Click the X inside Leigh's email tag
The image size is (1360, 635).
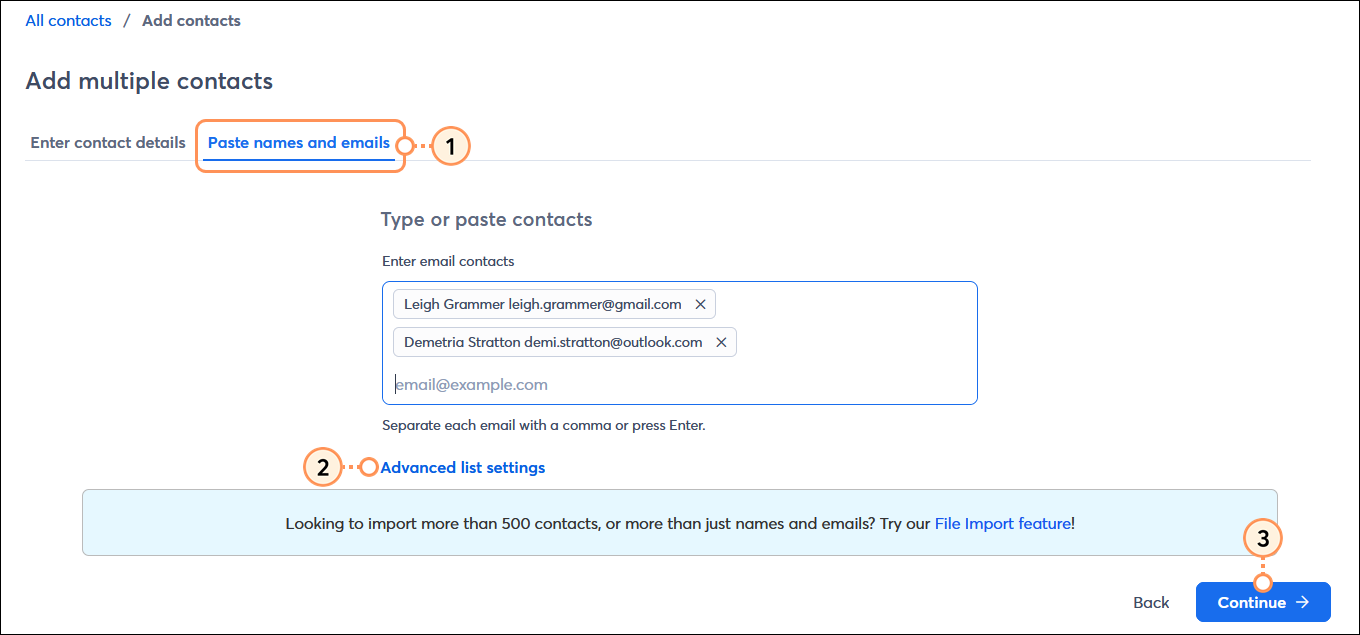click(700, 304)
